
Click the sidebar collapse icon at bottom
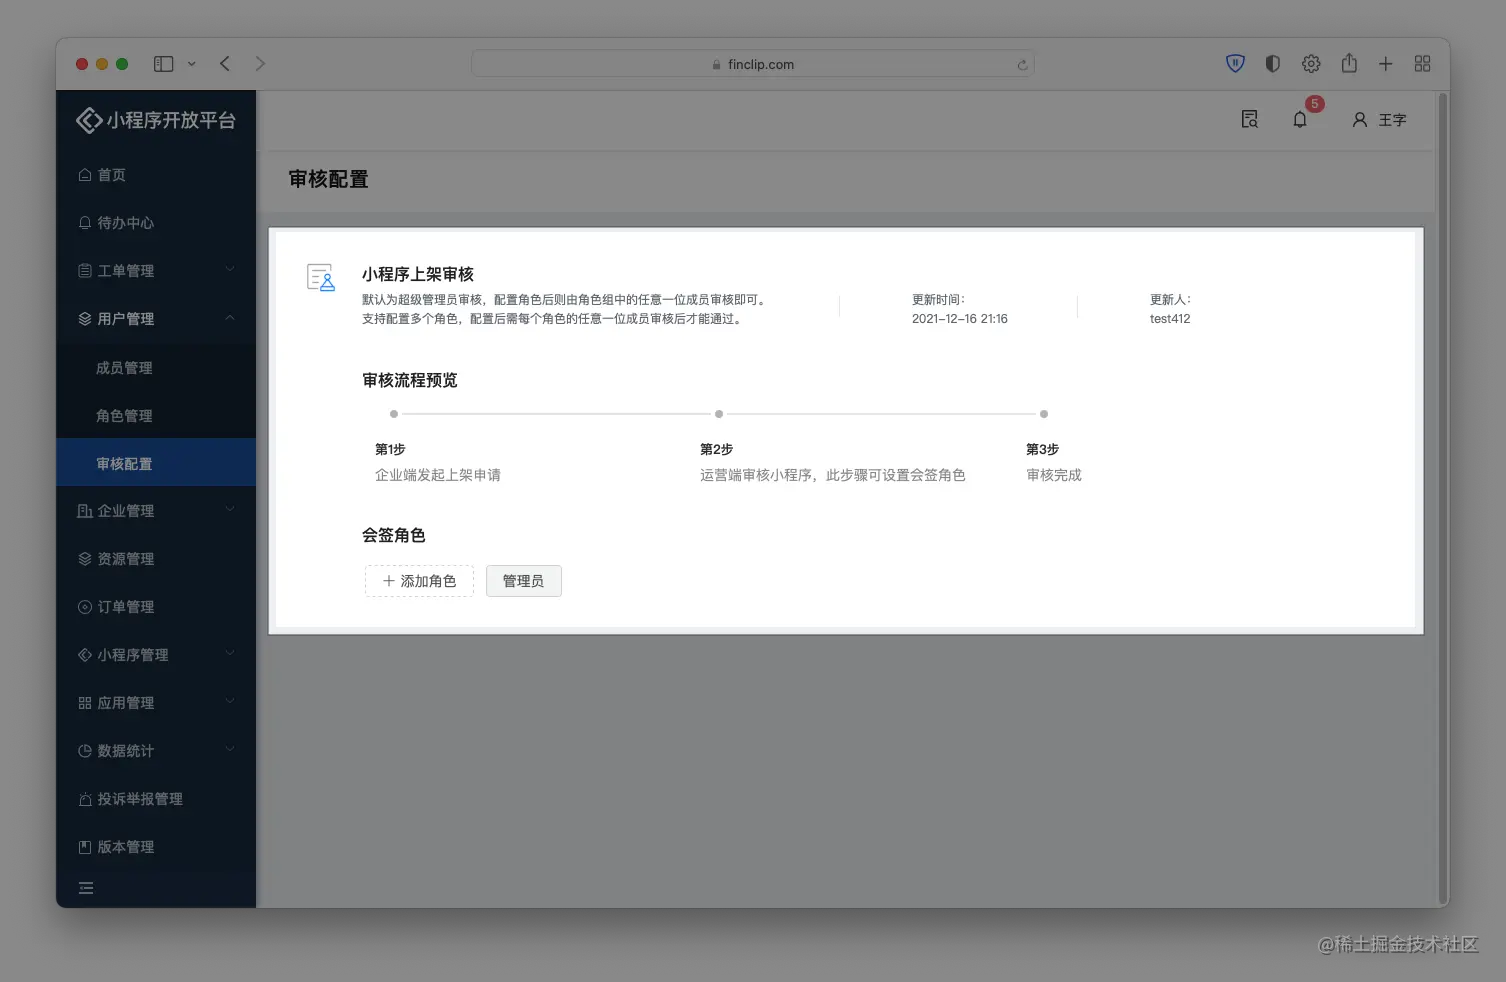(86, 888)
